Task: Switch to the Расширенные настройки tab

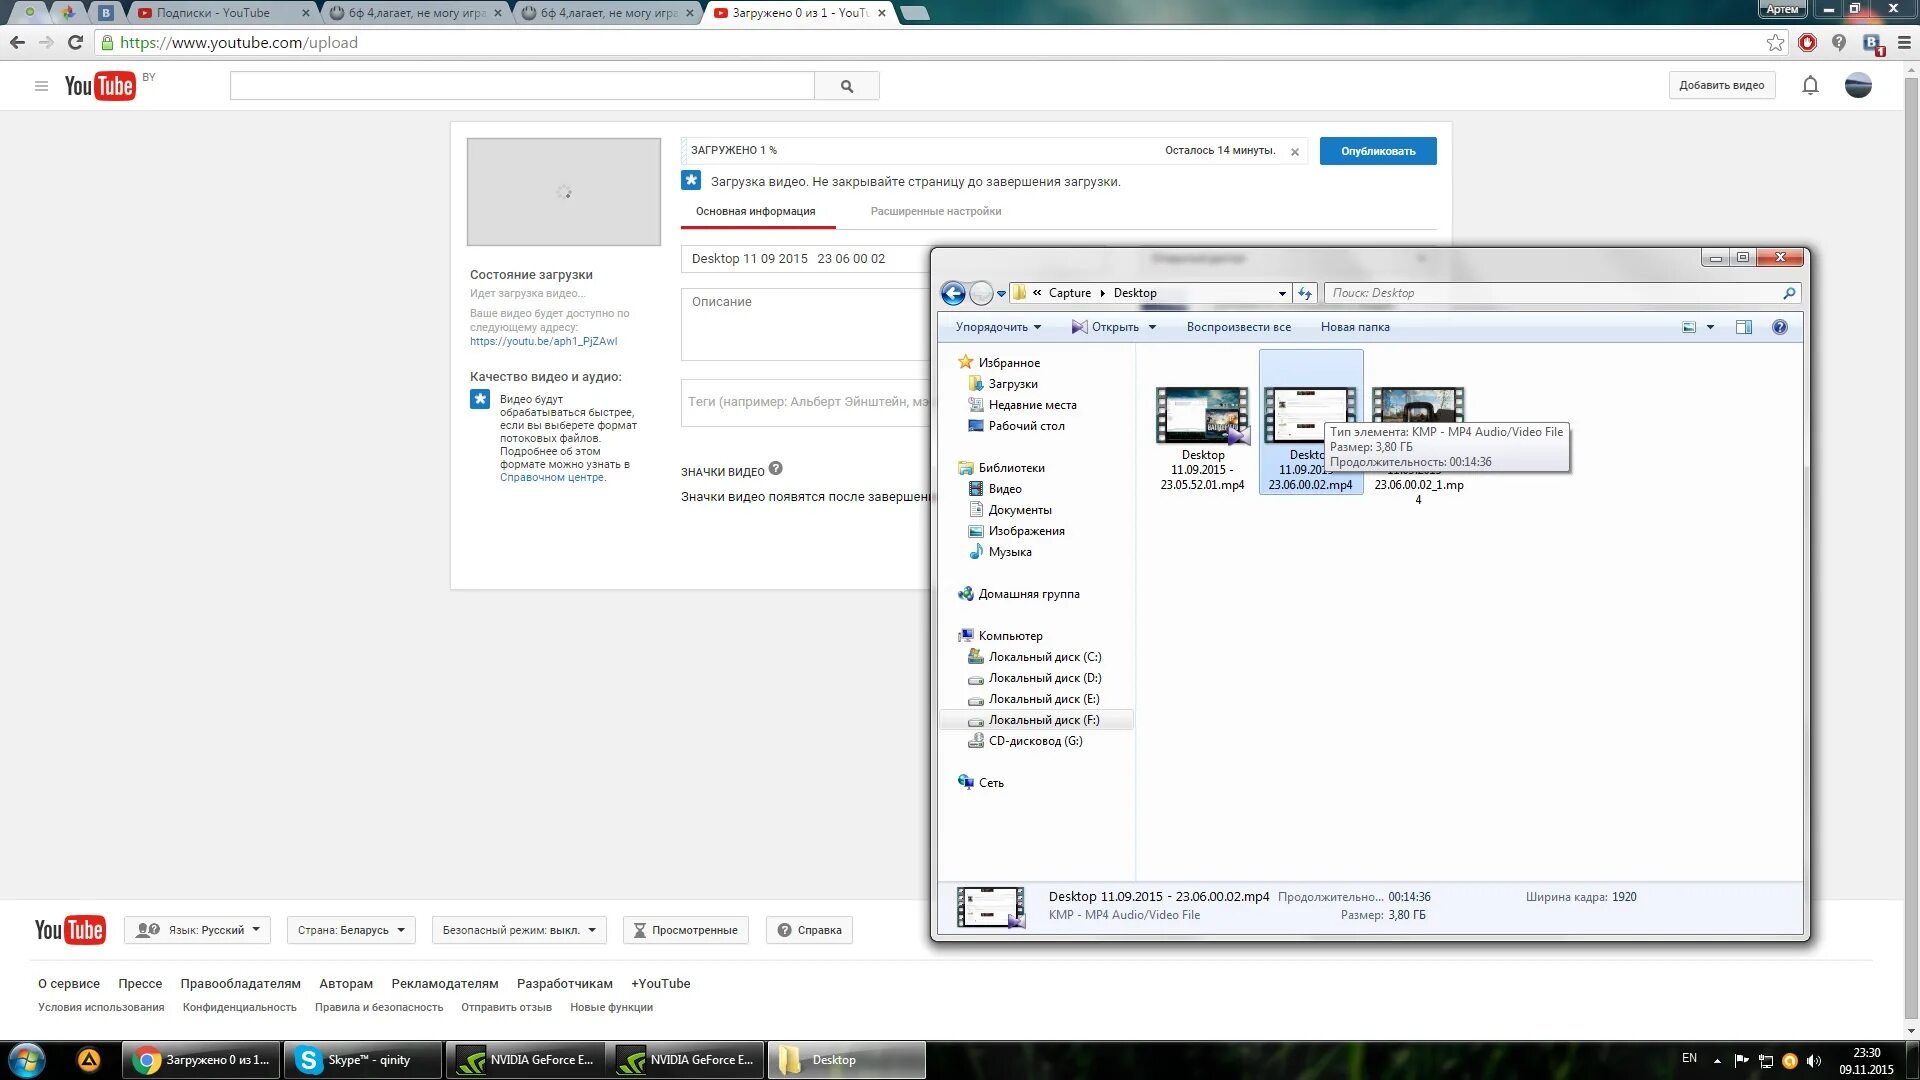Action: [x=935, y=211]
